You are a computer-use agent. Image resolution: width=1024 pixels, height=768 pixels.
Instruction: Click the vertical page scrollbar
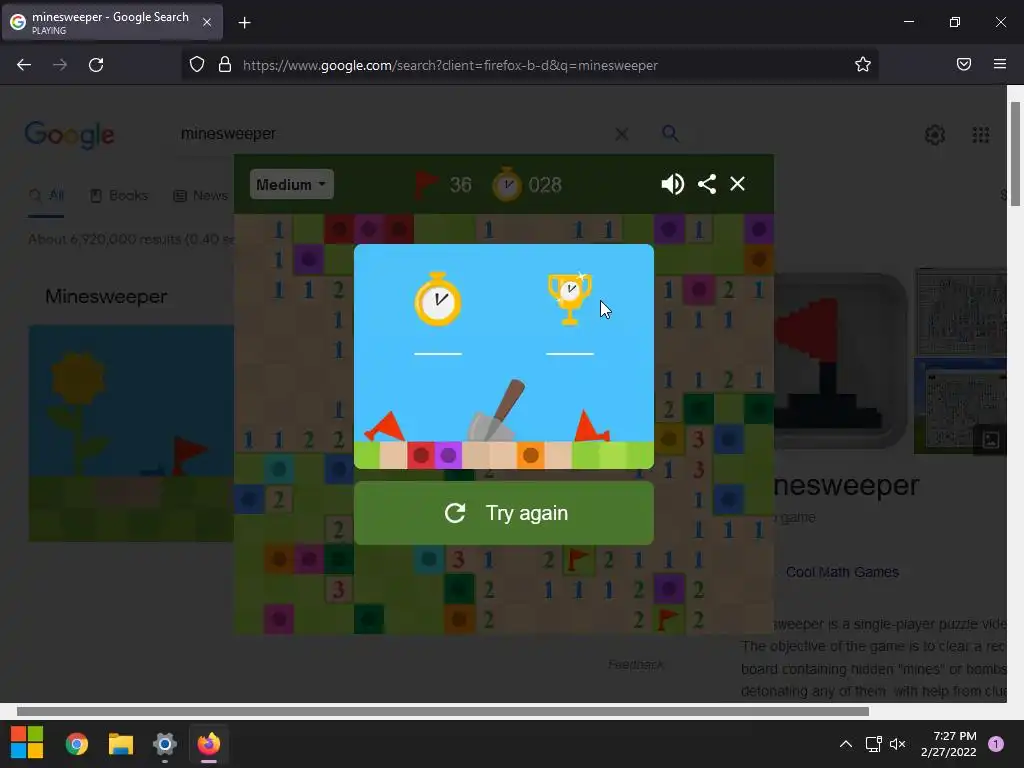coord(1016,154)
